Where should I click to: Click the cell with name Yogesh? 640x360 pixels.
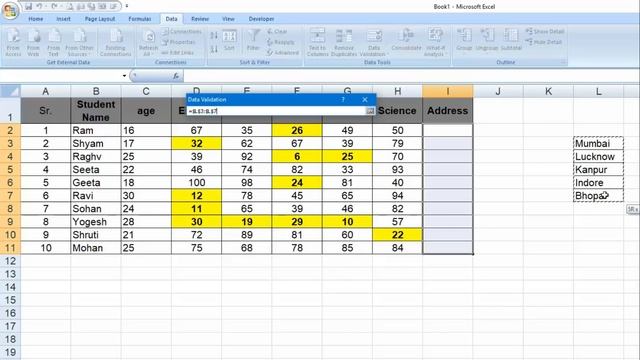pos(96,222)
